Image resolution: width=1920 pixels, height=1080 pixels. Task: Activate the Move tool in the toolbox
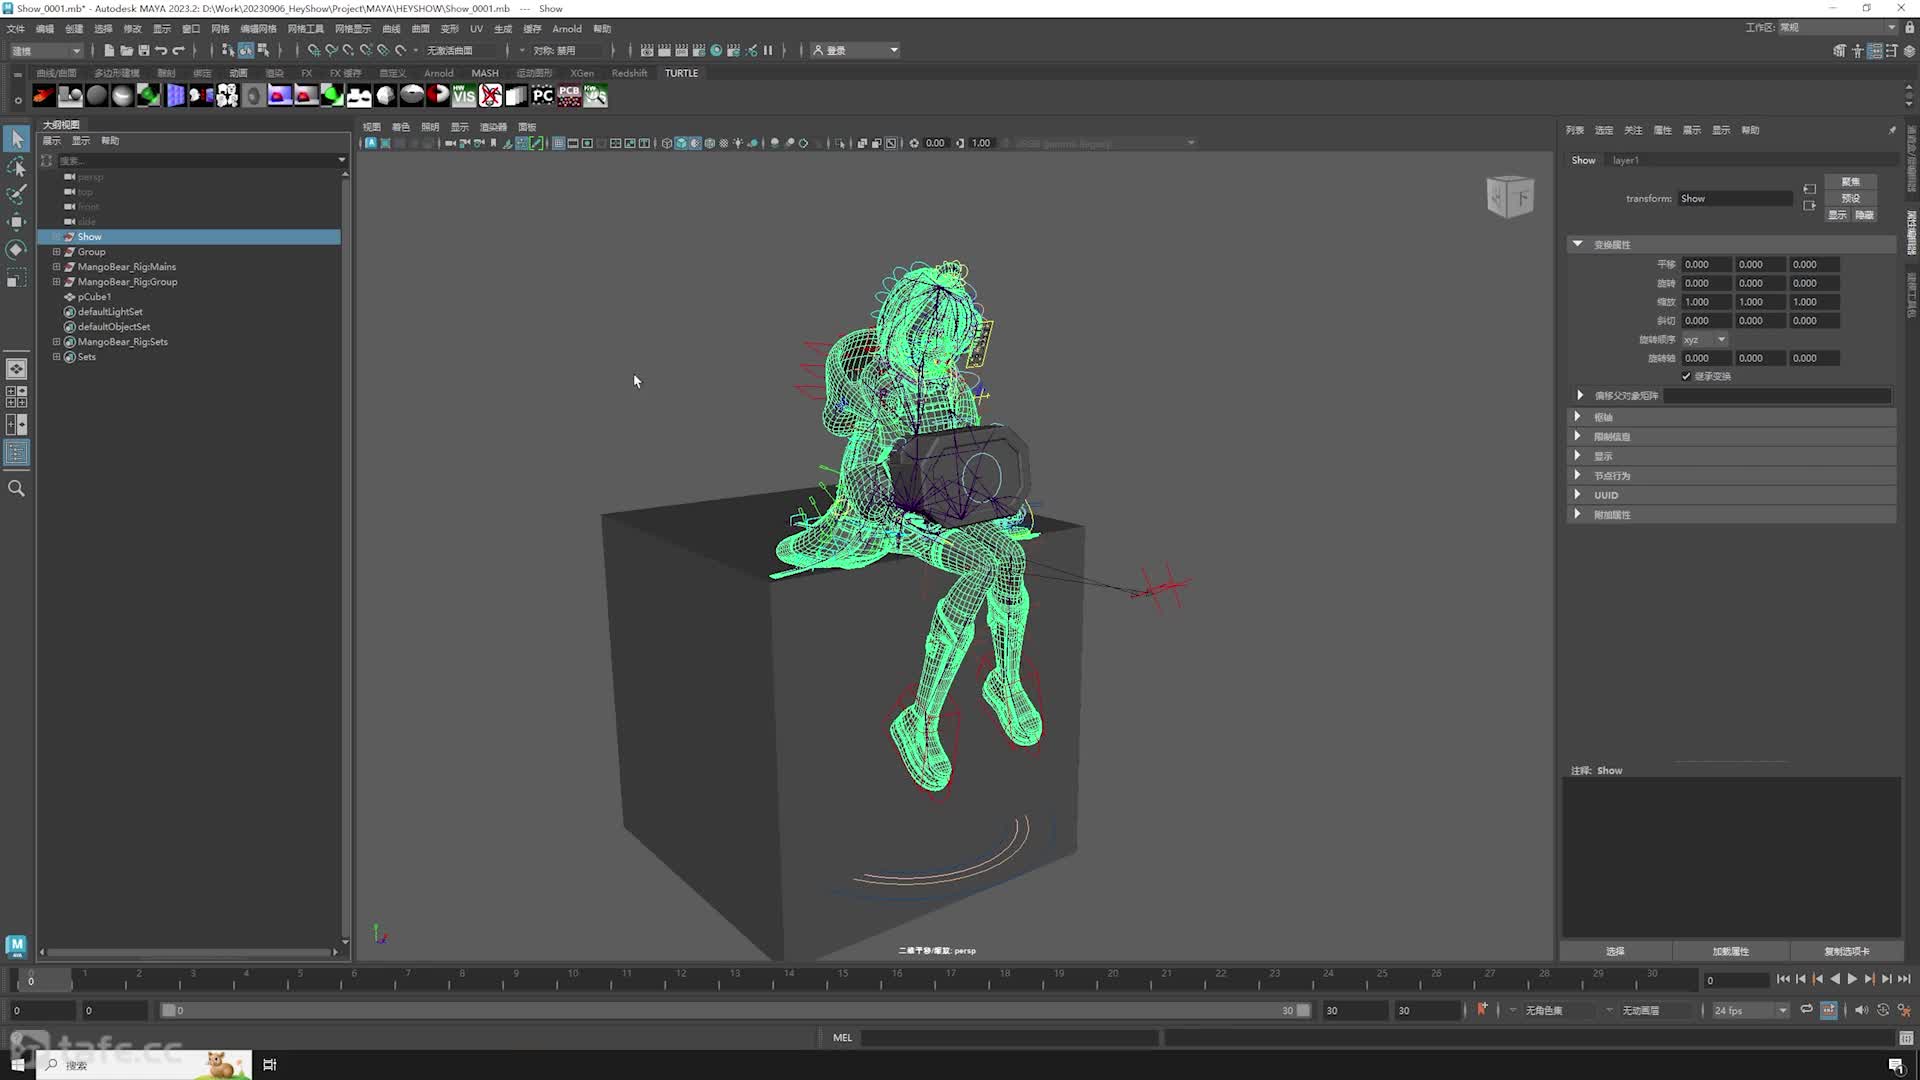click(x=17, y=222)
